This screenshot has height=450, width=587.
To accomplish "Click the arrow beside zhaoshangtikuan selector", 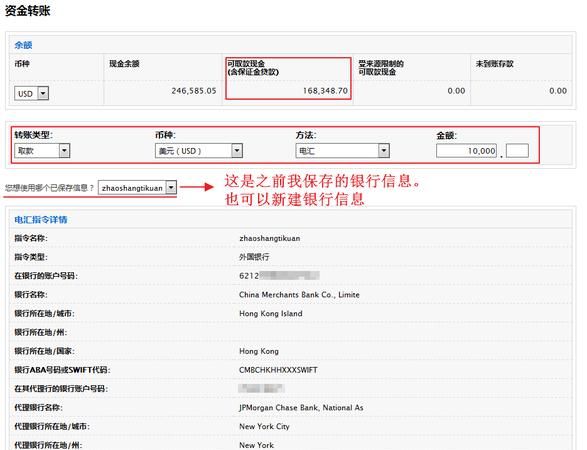I will (x=171, y=188).
